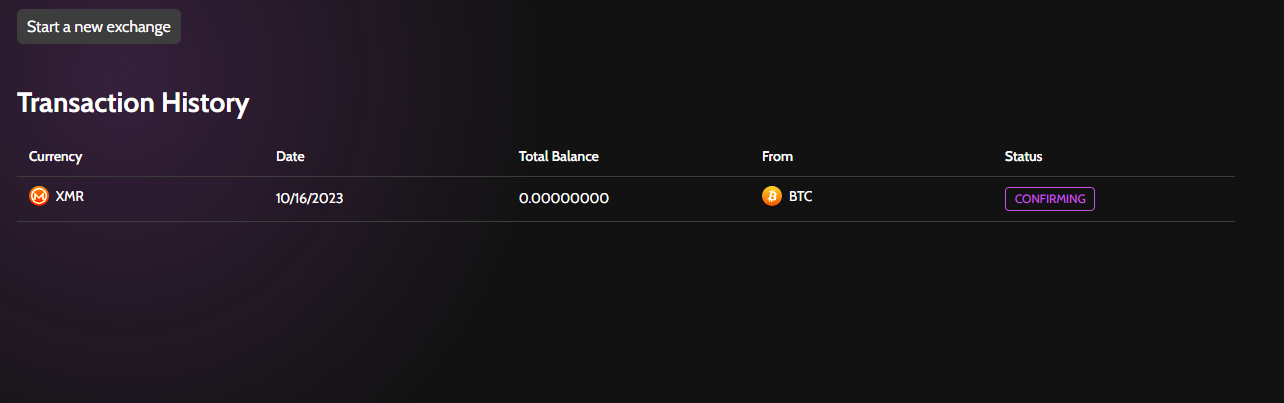Click the orange Bitcoin icon beside BTC
The width and height of the screenshot is (1284, 403).
(771, 196)
